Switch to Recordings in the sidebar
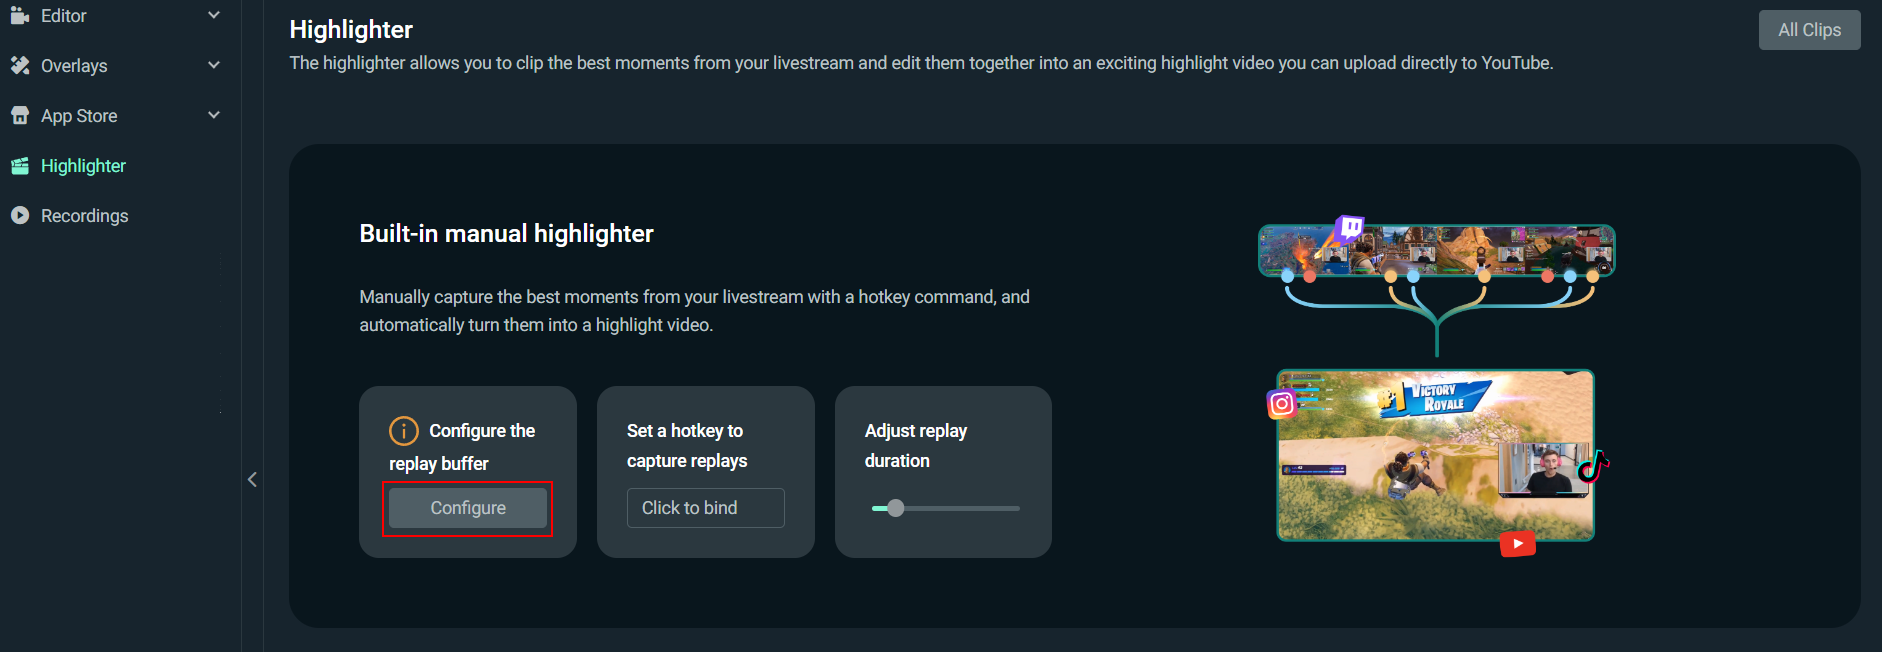1882x652 pixels. tap(85, 215)
